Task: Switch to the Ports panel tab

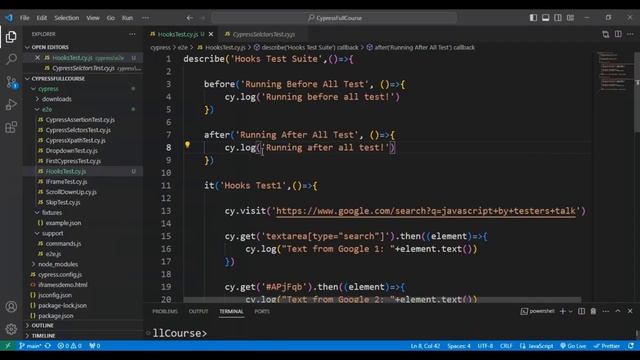Action: [x=262, y=311]
